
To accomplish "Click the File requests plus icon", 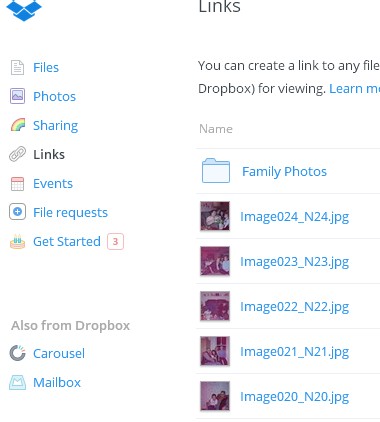I will click(17, 212).
